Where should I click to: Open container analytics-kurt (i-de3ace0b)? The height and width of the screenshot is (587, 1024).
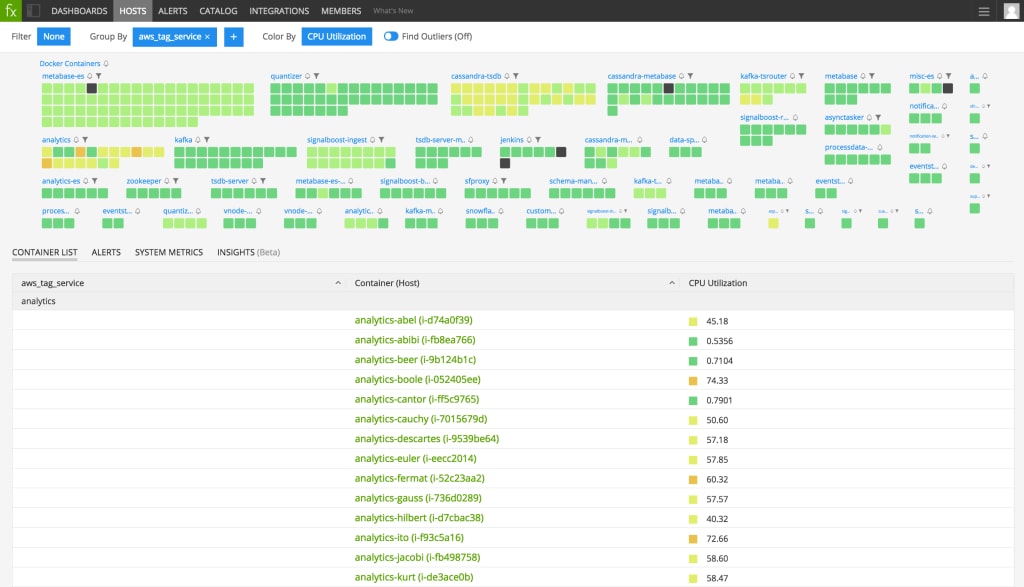tap(413, 577)
